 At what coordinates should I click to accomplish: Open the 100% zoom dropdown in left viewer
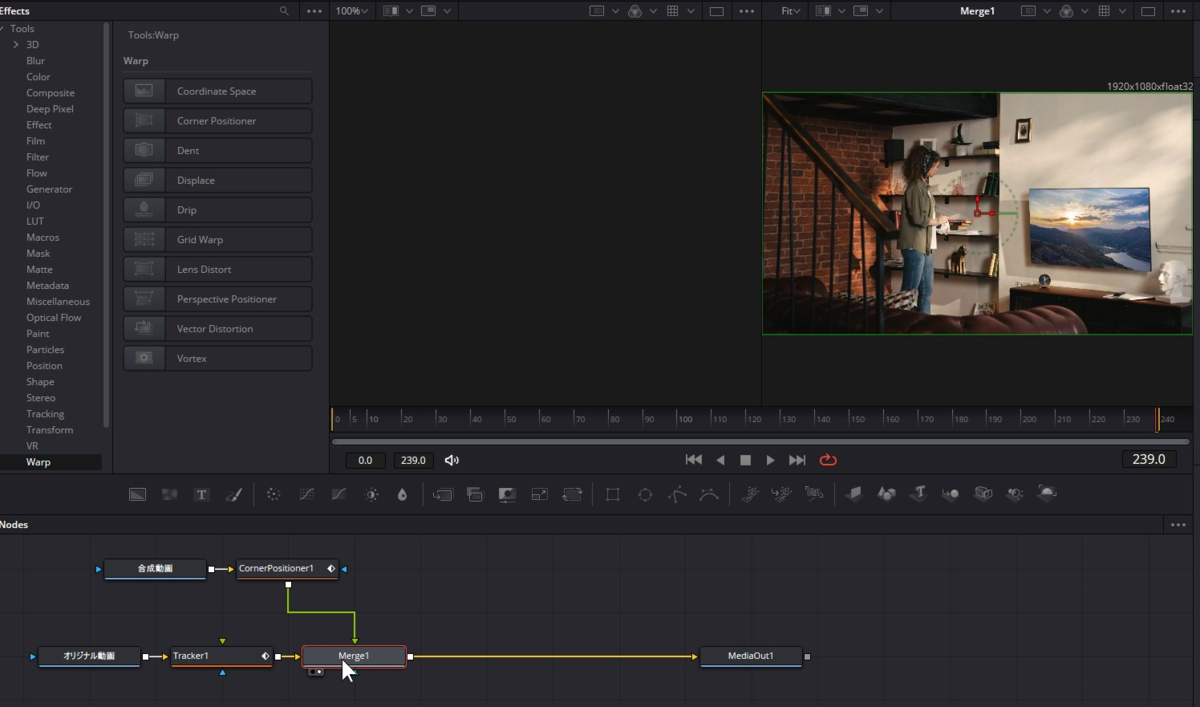351,11
